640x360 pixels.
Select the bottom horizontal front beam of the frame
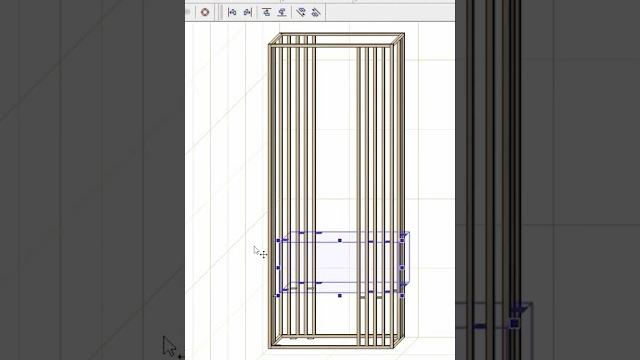pyautogui.click(x=331, y=347)
